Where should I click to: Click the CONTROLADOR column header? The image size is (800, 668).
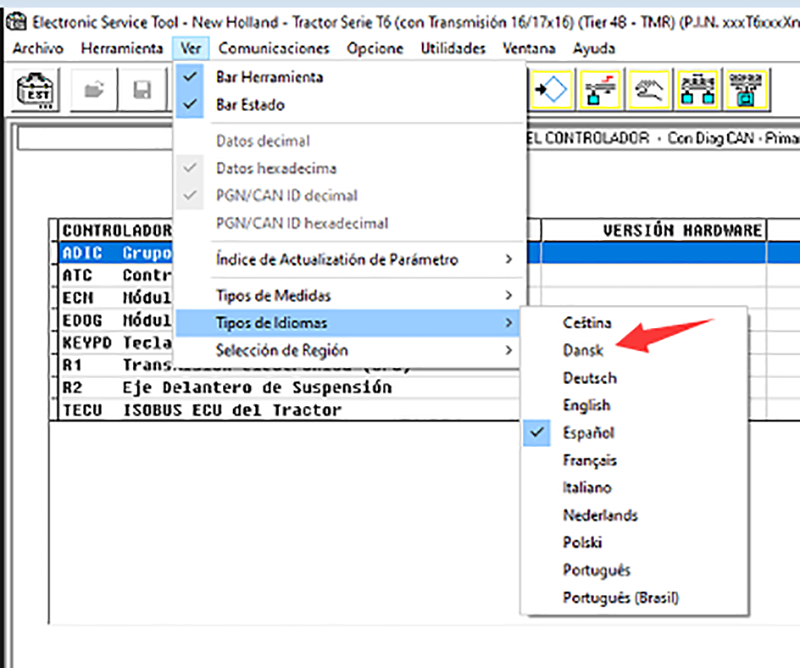coord(116,231)
